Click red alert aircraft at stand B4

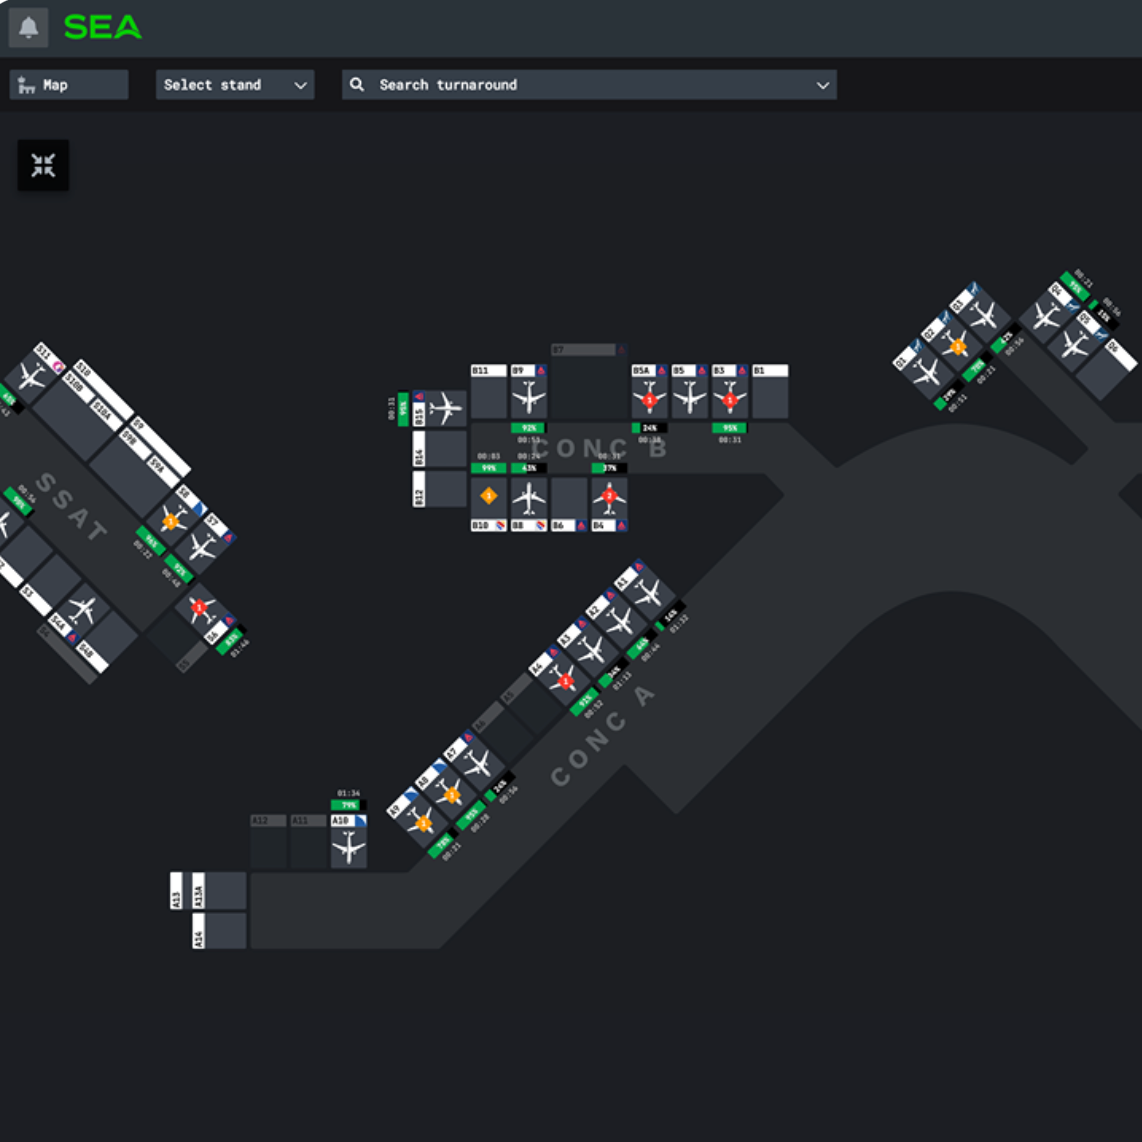609,496
